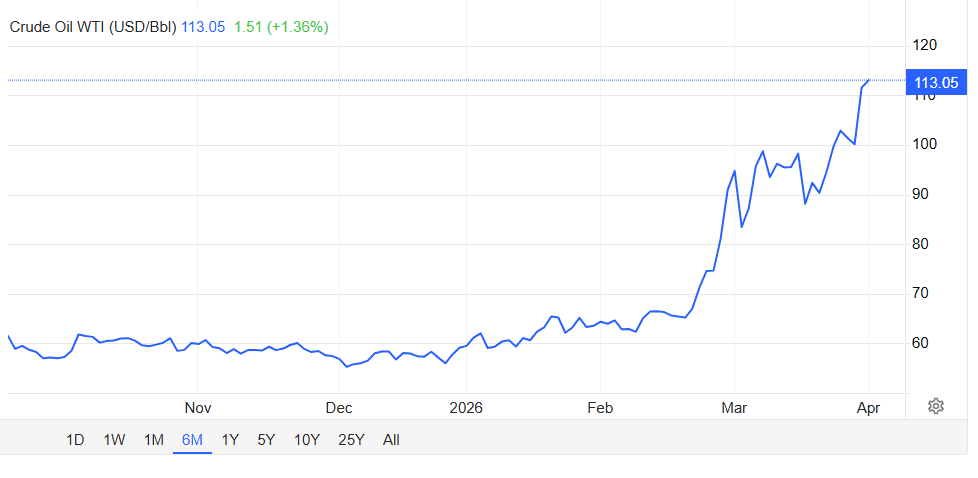Click the 113.05 current price badge
The height and width of the screenshot is (478, 978).
coord(936,83)
